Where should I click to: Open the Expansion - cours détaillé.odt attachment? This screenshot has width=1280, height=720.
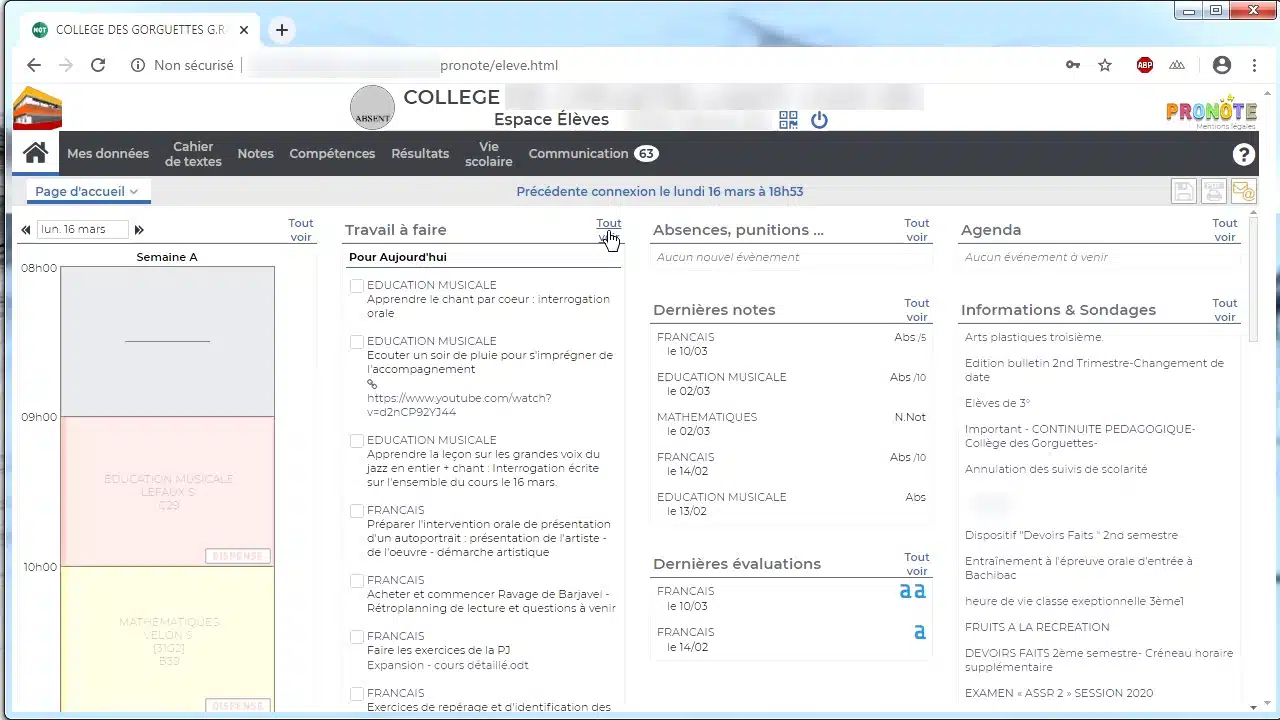(448, 665)
